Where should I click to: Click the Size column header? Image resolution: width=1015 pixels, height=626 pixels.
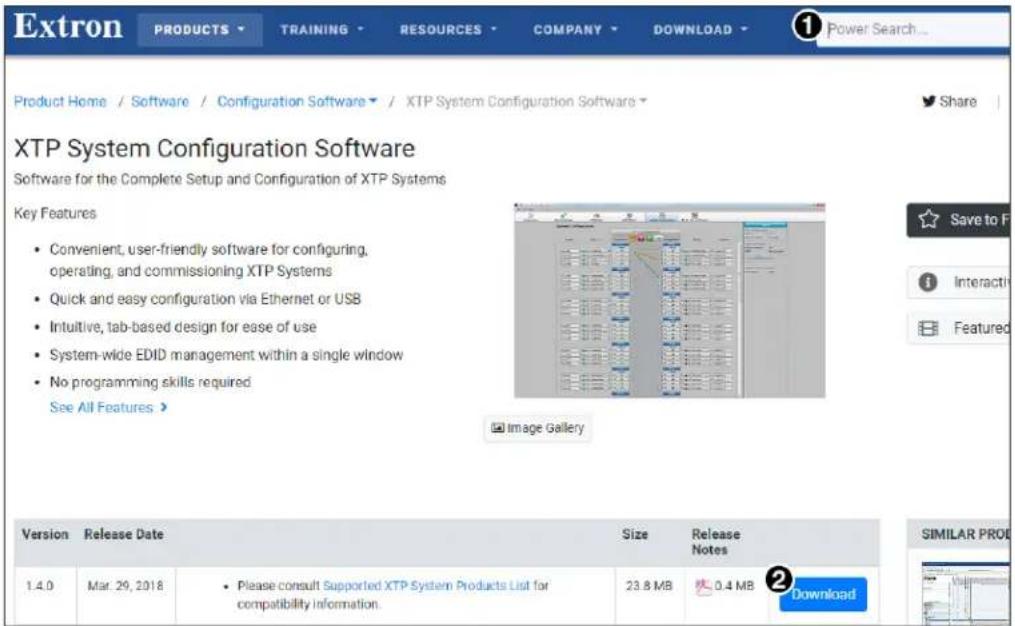[x=635, y=534]
